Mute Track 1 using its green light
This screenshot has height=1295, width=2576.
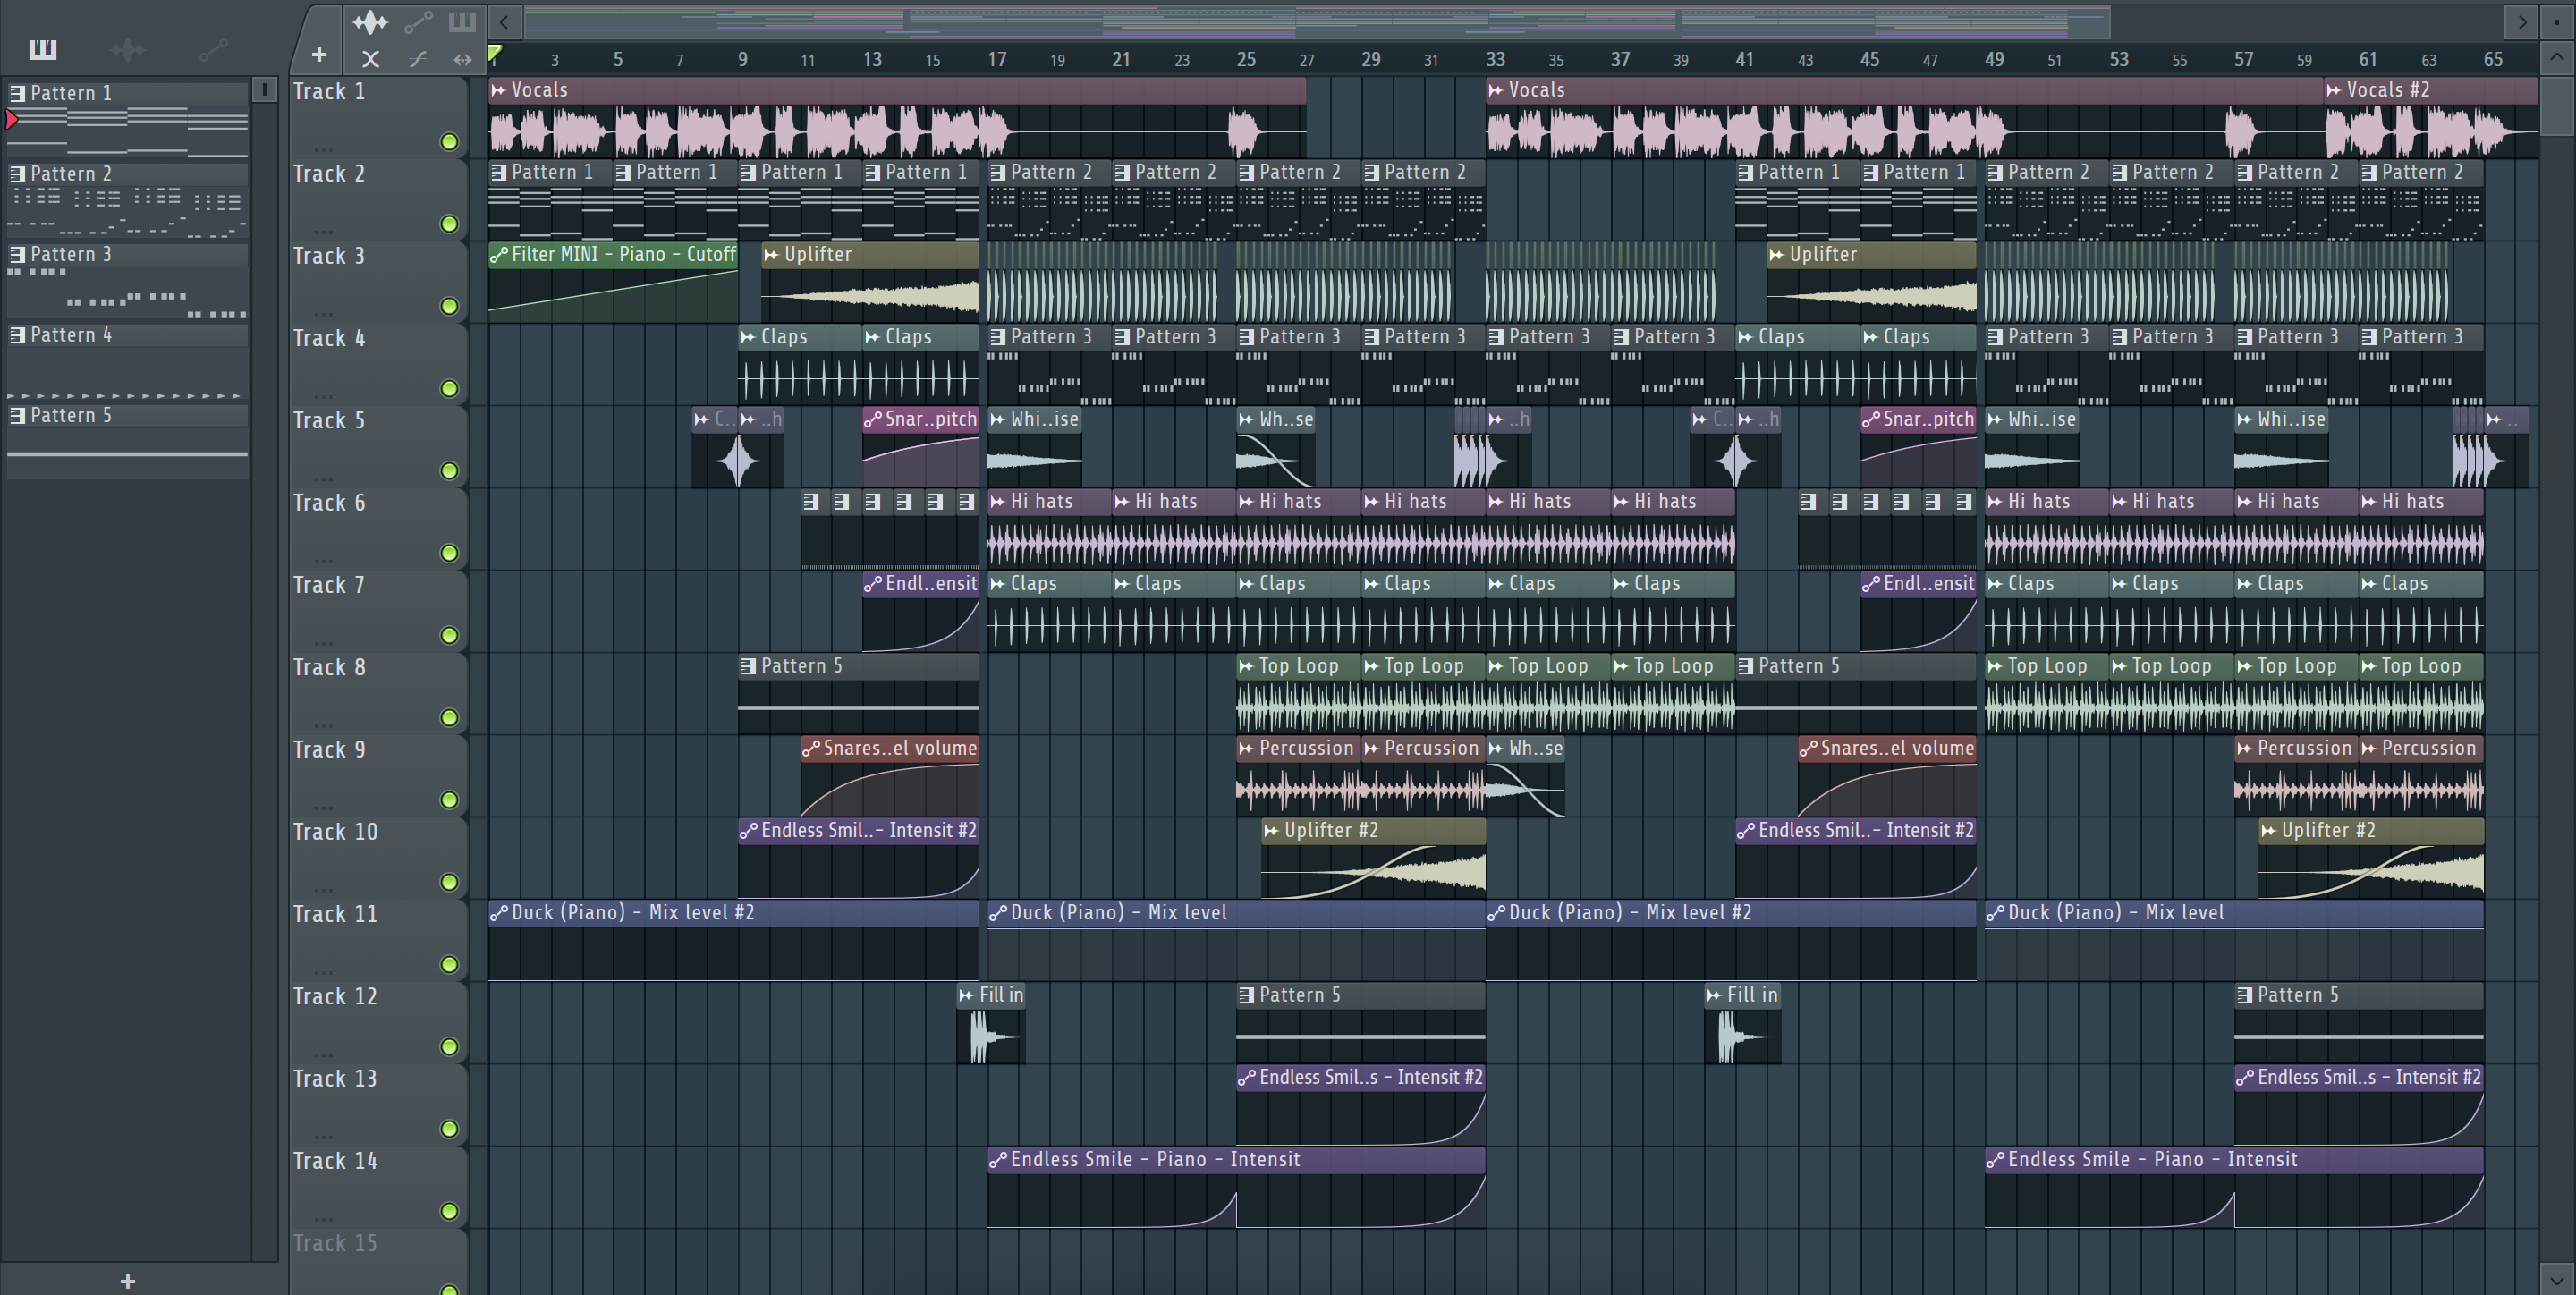(450, 142)
